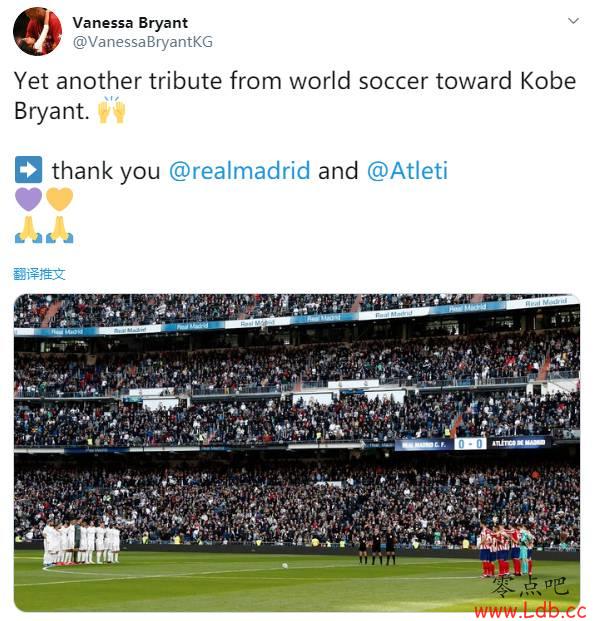Open the @VanessaBryantKG handle
This screenshot has width=596, height=621.
pyautogui.click(x=143, y=42)
